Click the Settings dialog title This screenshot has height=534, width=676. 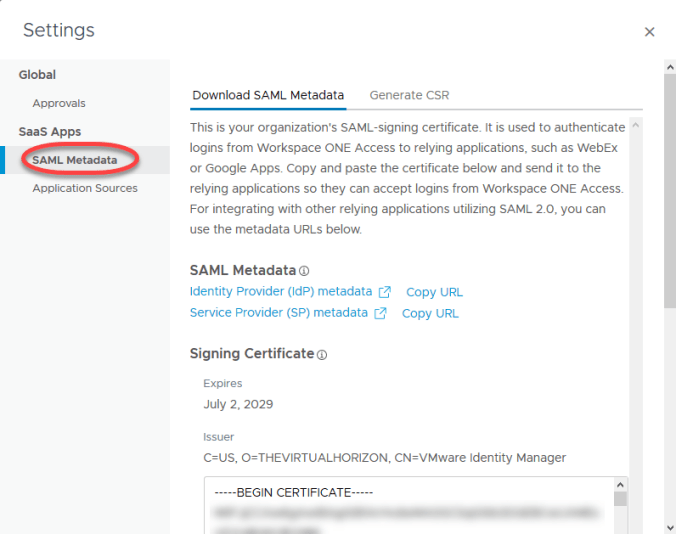(59, 30)
